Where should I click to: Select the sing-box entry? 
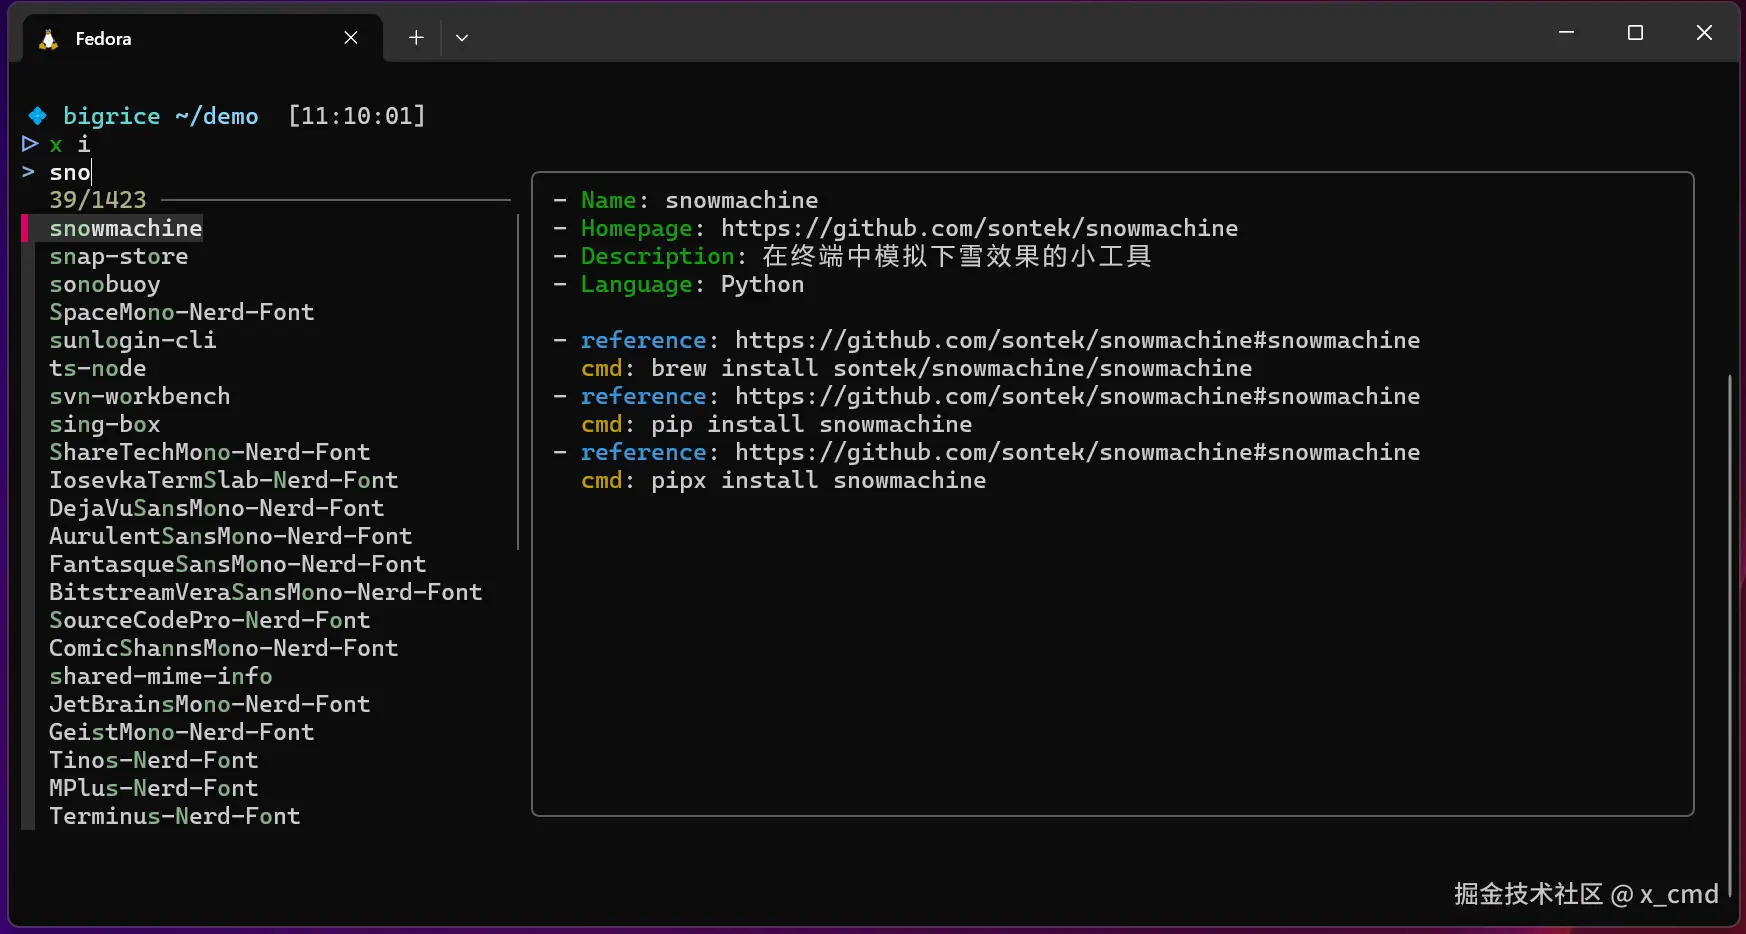[105, 425]
